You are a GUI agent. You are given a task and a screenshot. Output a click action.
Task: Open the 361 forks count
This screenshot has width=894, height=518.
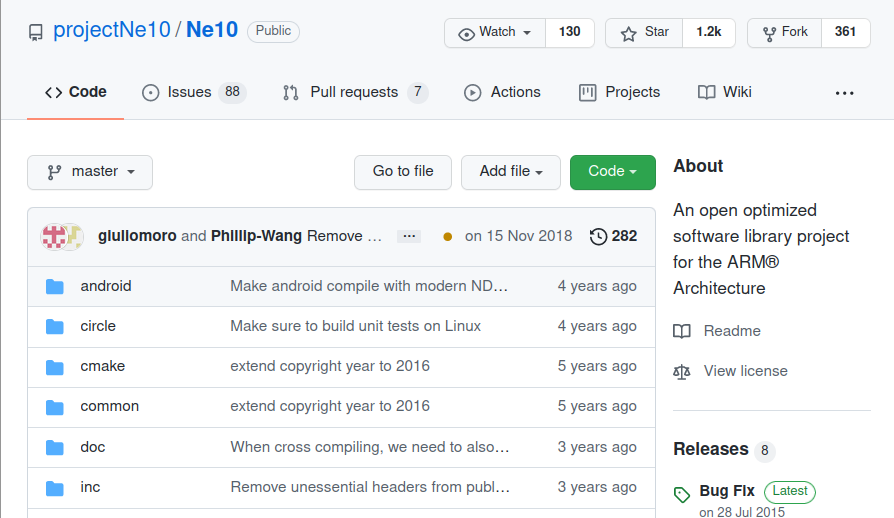coord(846,32)
